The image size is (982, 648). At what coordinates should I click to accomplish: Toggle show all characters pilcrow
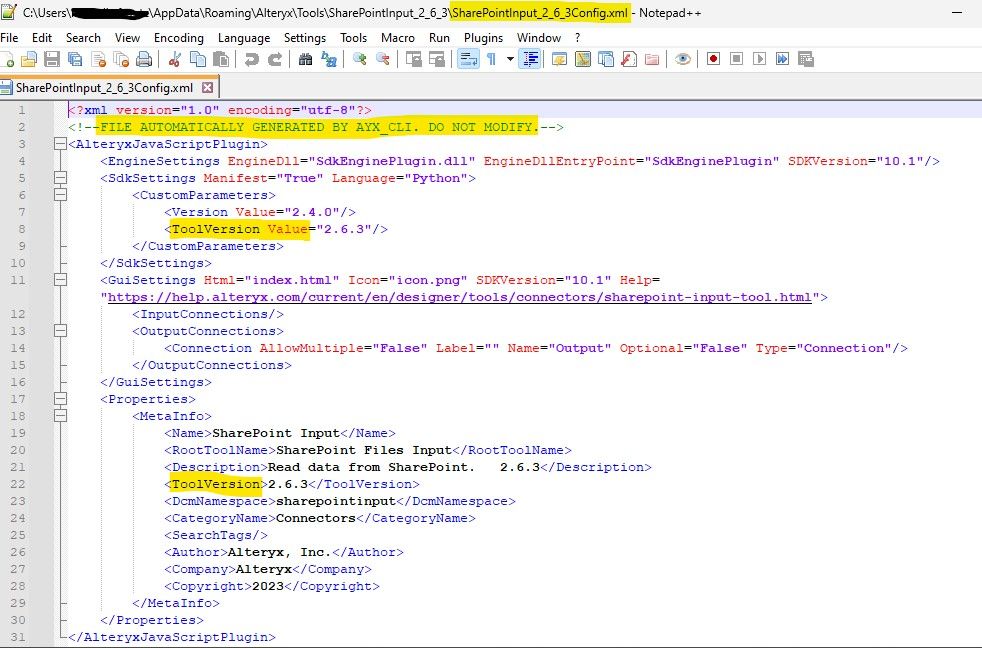tap(491, 59)
